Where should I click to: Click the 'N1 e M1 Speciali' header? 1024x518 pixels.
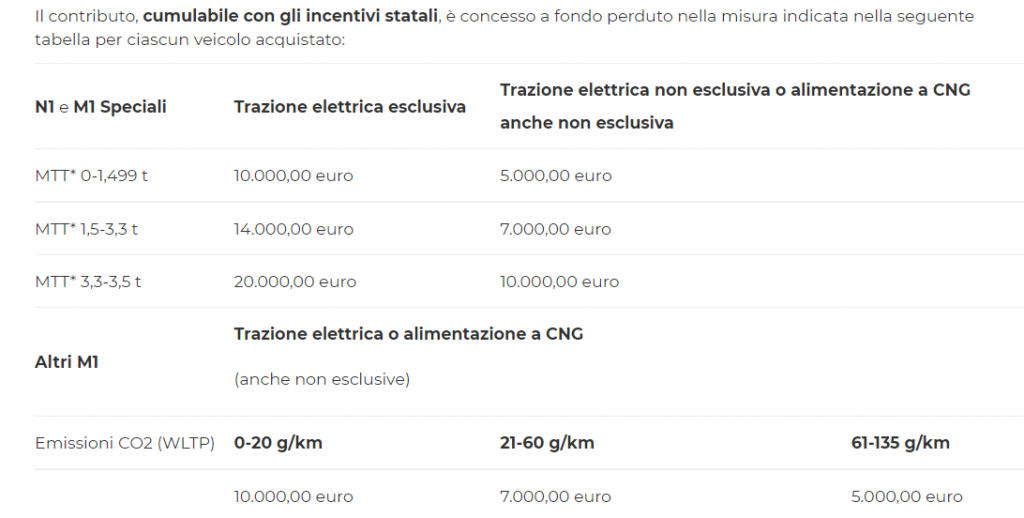pos(100,107)
